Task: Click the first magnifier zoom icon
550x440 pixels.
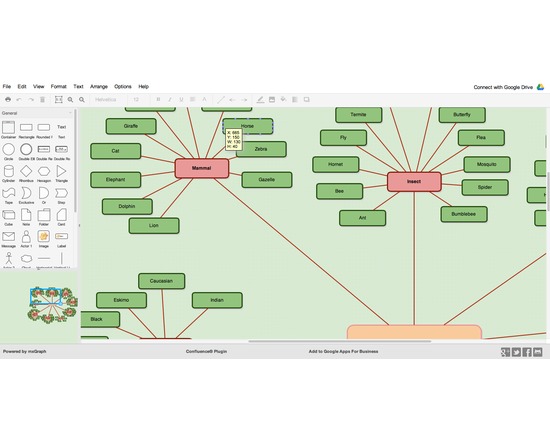Action: click(70, 100)
